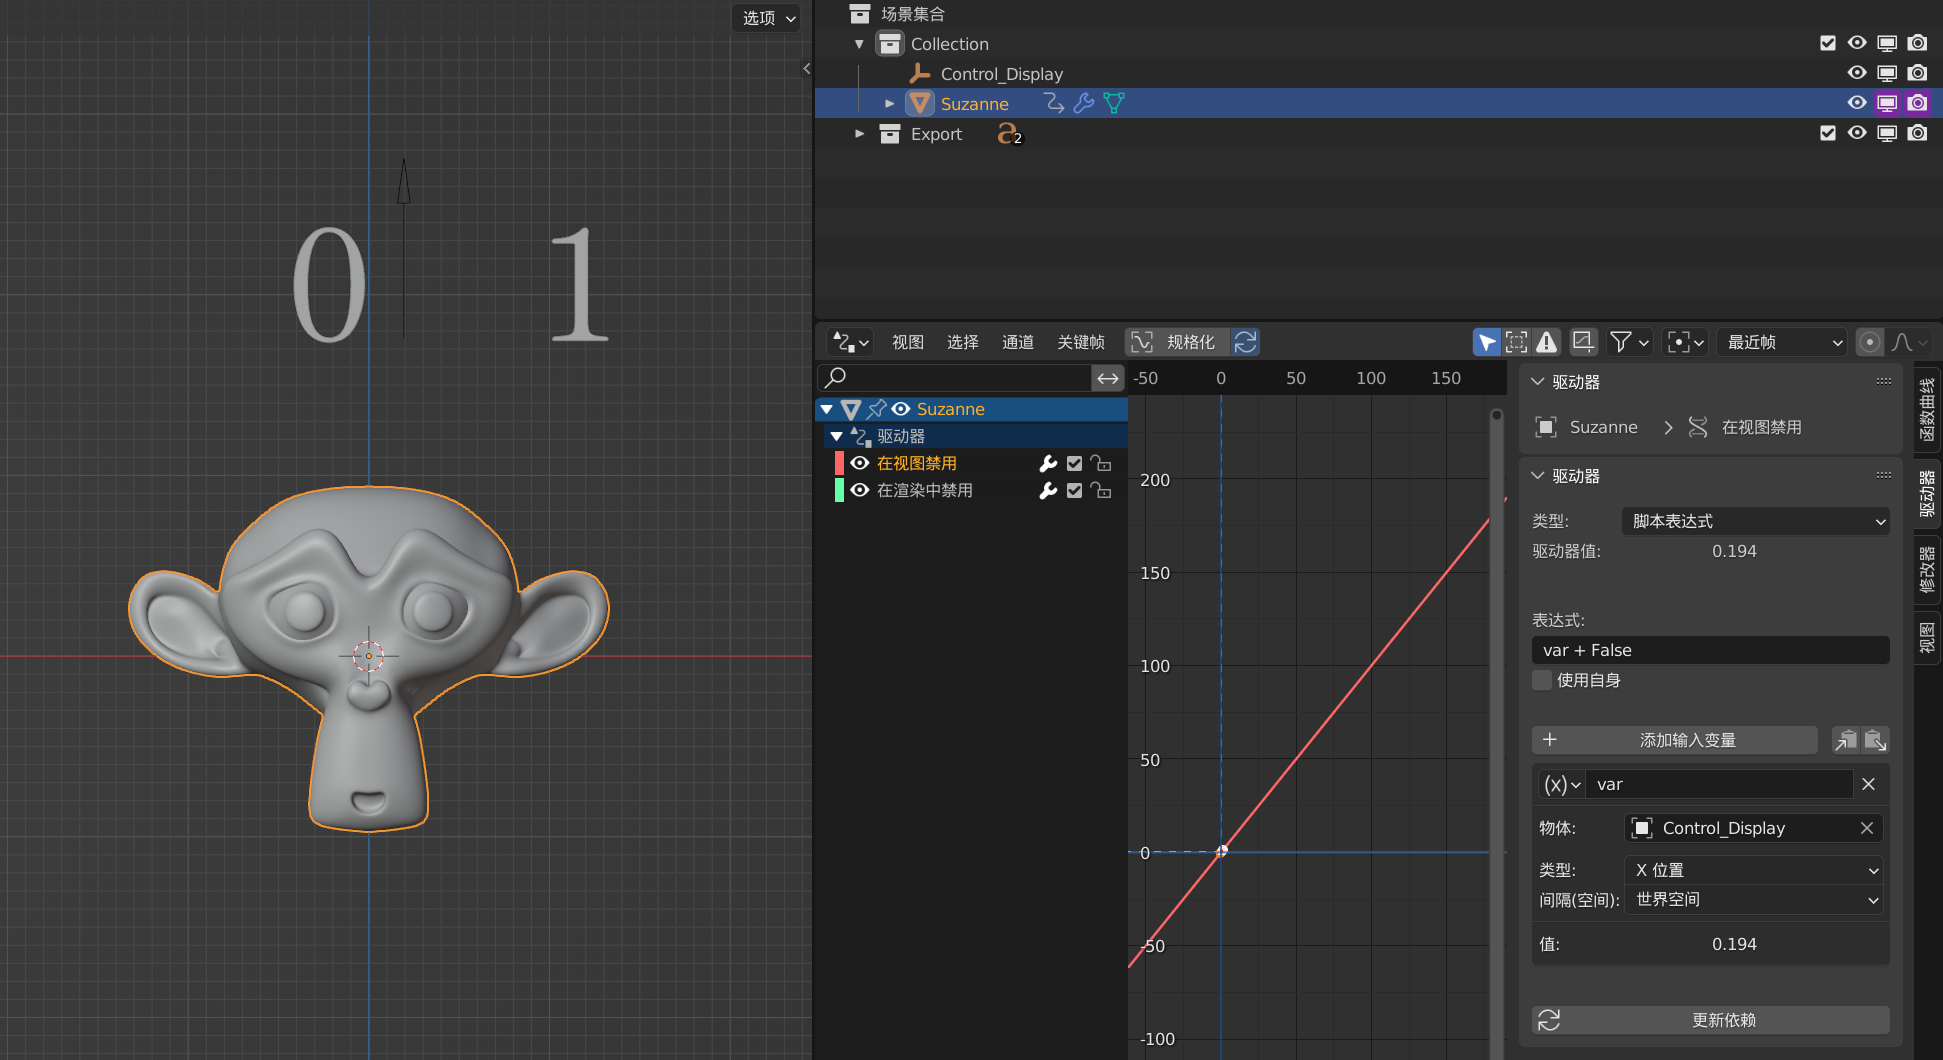
Task: Switch to the 函数曲线 sidebar tab
Action: [1927, 410]
